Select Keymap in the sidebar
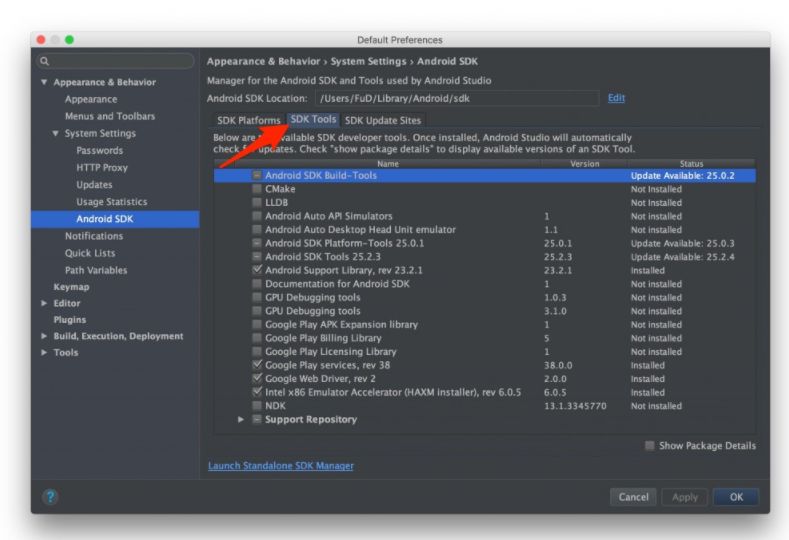Image resolution: width=789 pixels, height=540 pixels. tap(71, 286)
